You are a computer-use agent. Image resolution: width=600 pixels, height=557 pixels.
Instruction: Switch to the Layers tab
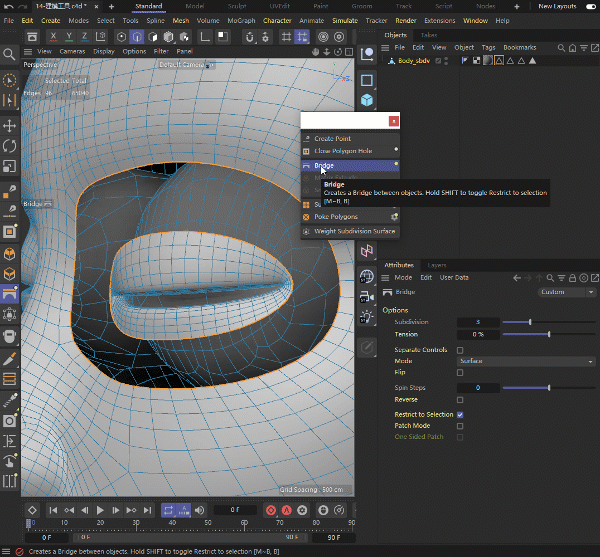point(437,265)
